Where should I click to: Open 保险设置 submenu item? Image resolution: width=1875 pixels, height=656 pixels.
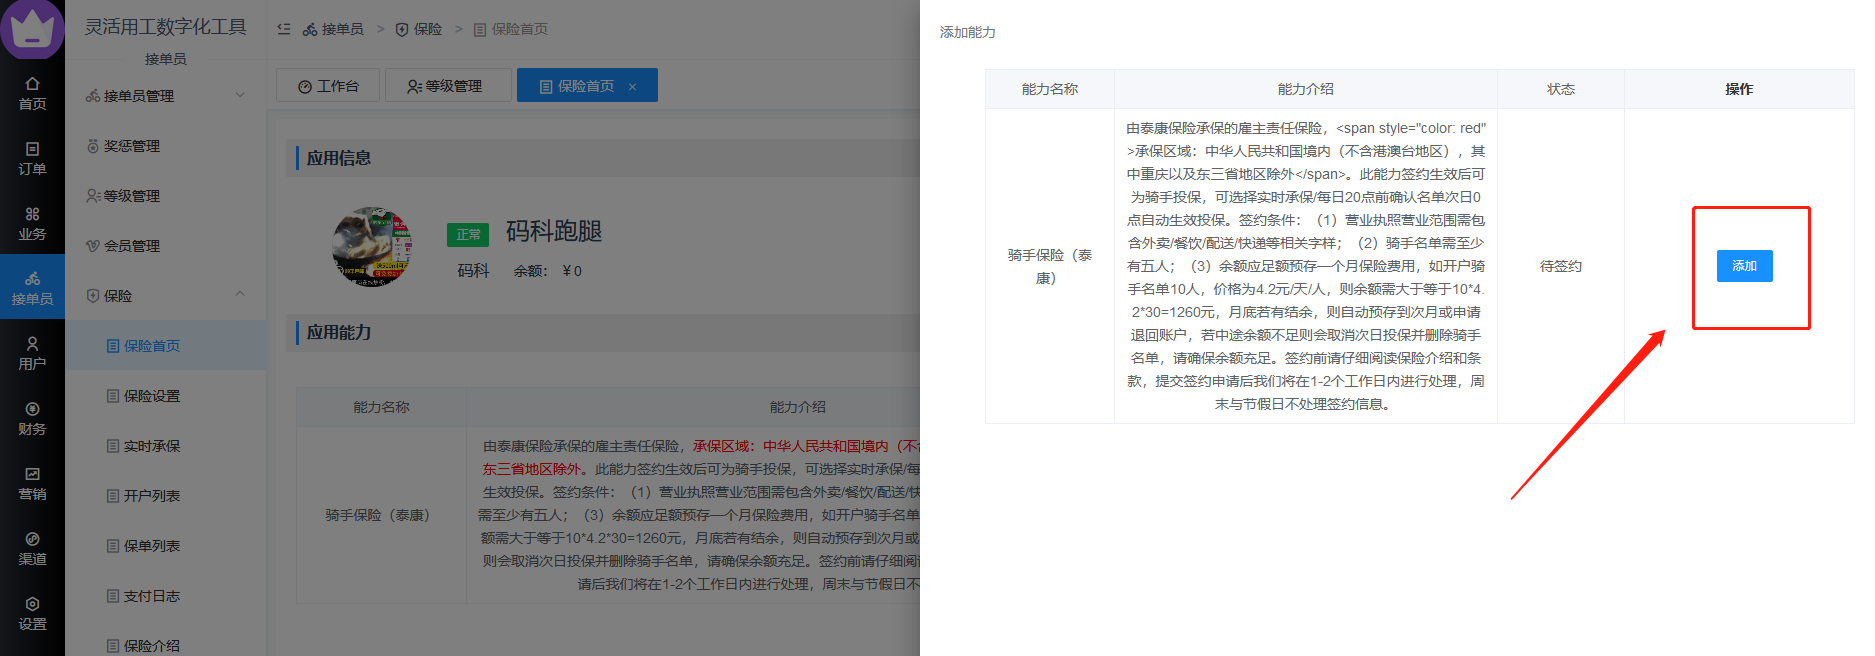point(166,396)
